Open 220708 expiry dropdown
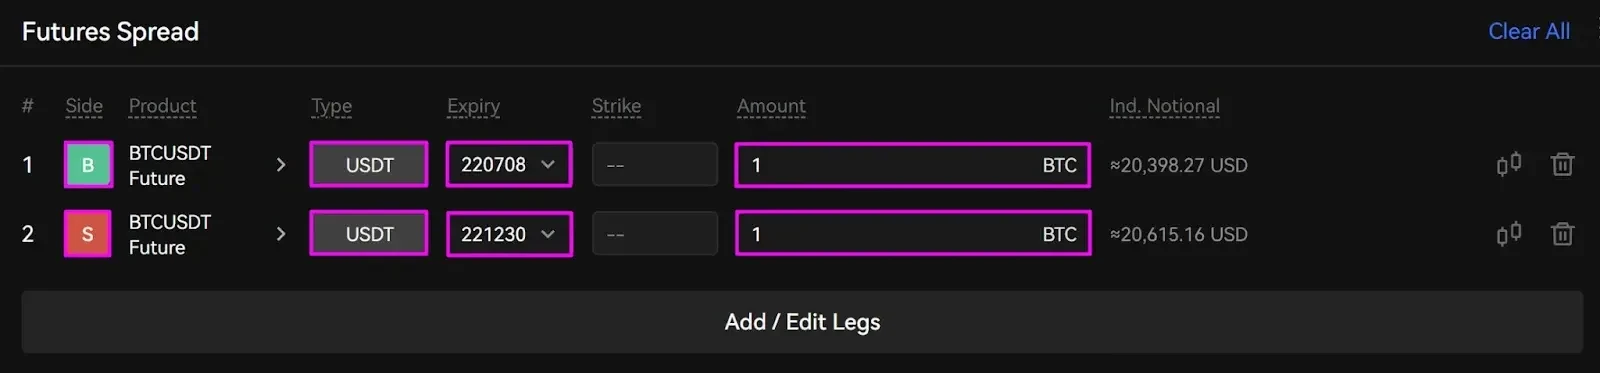Screen dimensions: 1600x373 tap(509, 165)
